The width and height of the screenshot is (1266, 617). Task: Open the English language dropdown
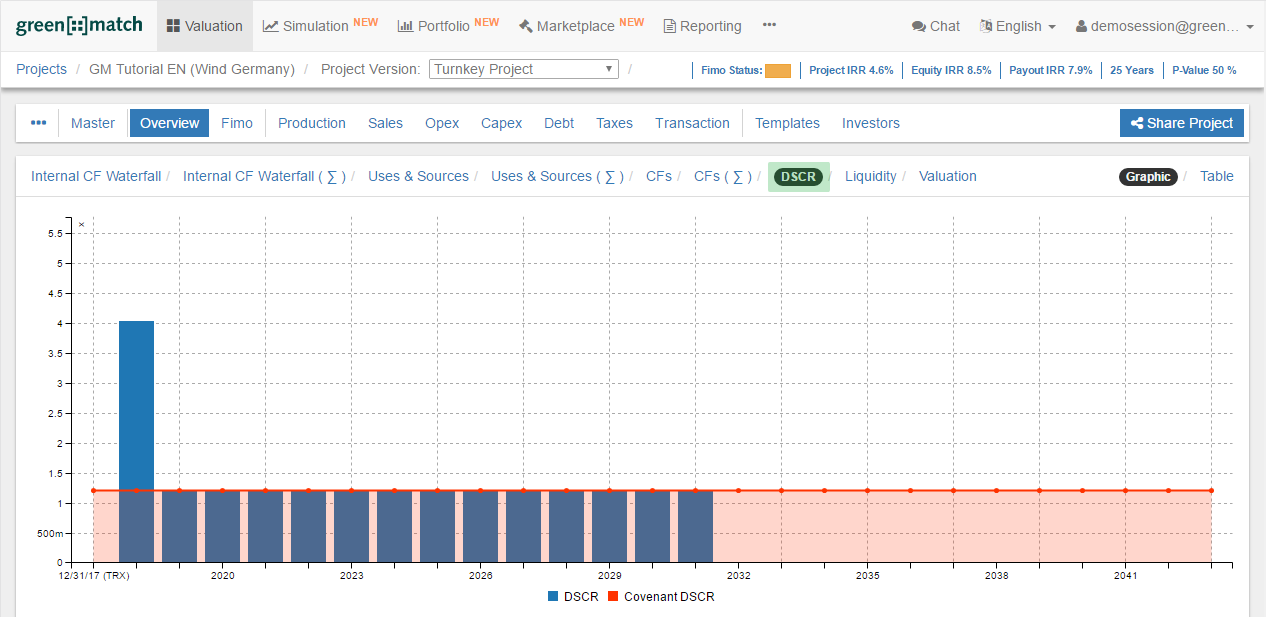1017,26
